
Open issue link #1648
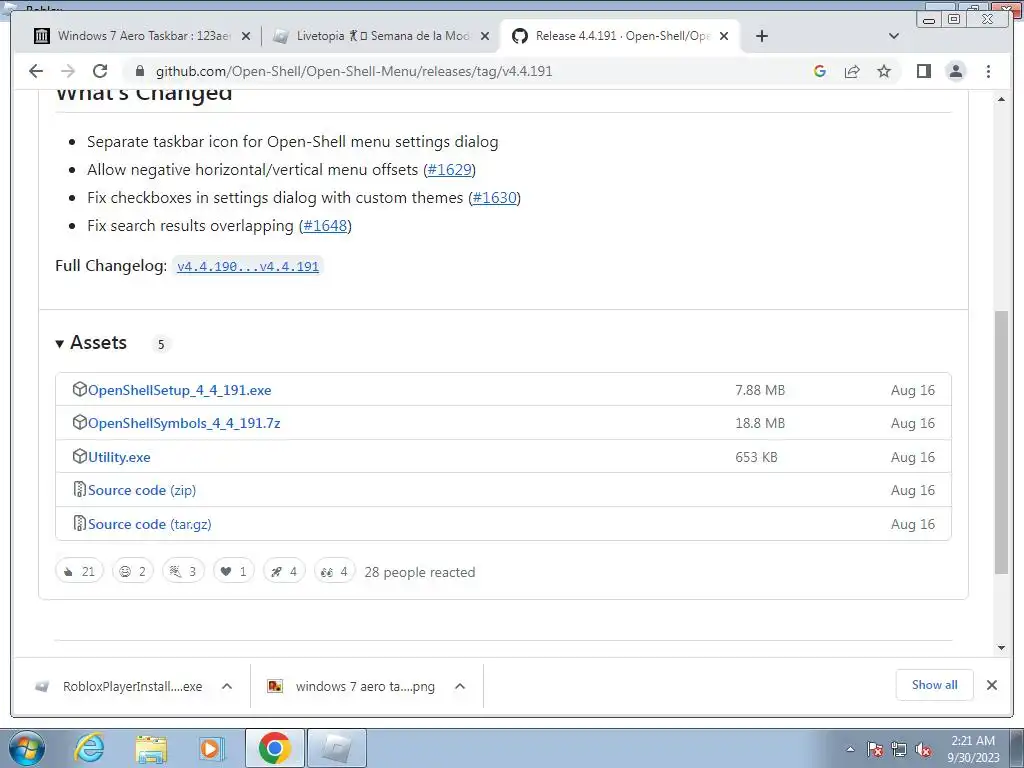click(325, 226)
